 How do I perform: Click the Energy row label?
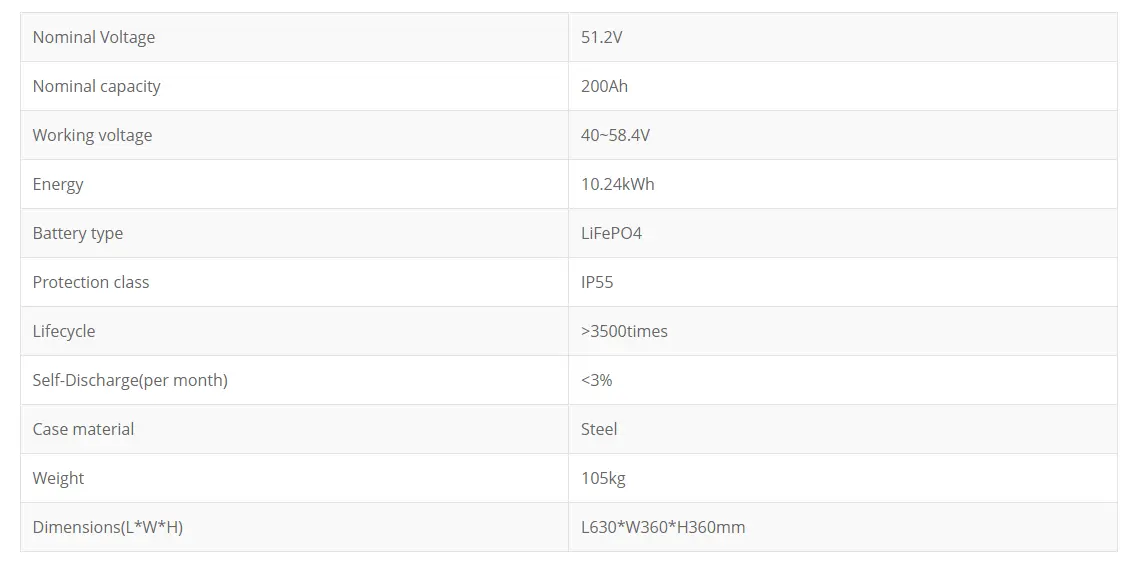click(x=58, y=184)
